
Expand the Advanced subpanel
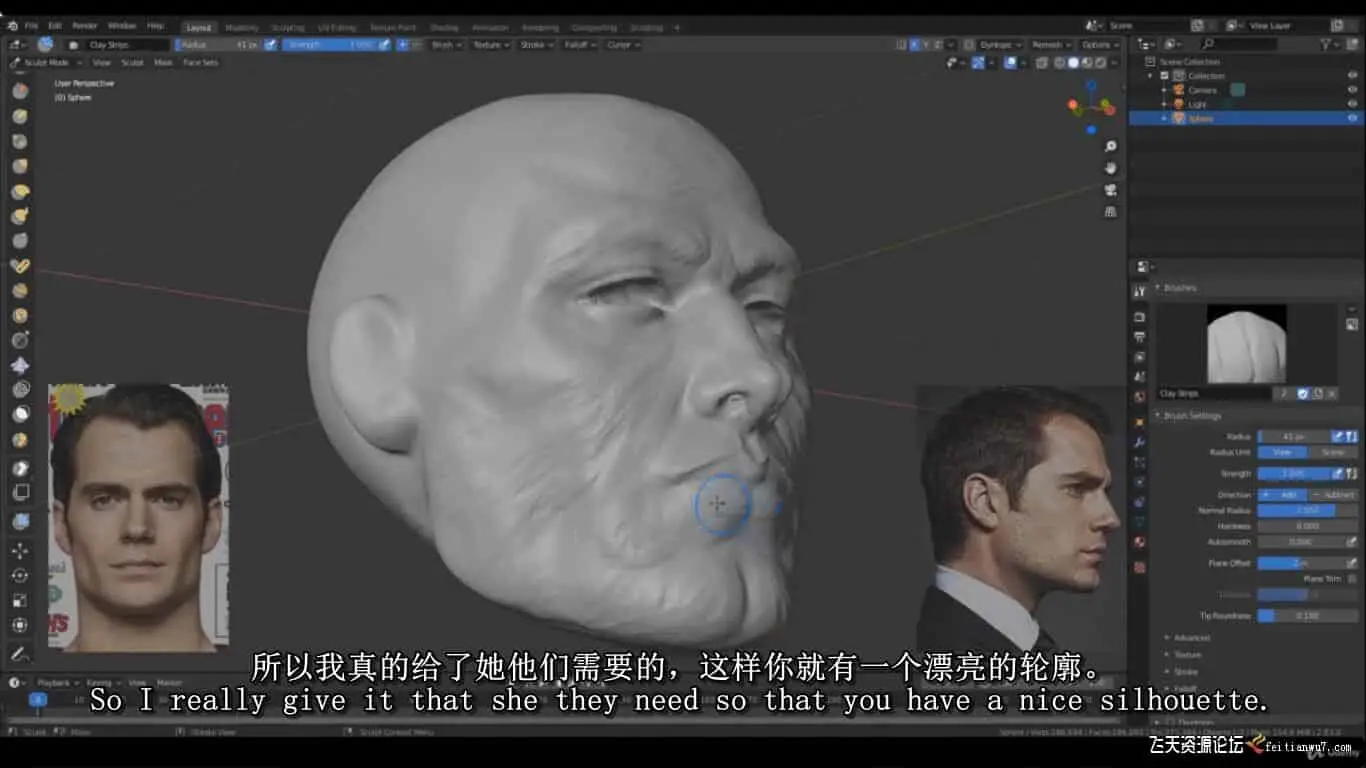point(1189,637)
